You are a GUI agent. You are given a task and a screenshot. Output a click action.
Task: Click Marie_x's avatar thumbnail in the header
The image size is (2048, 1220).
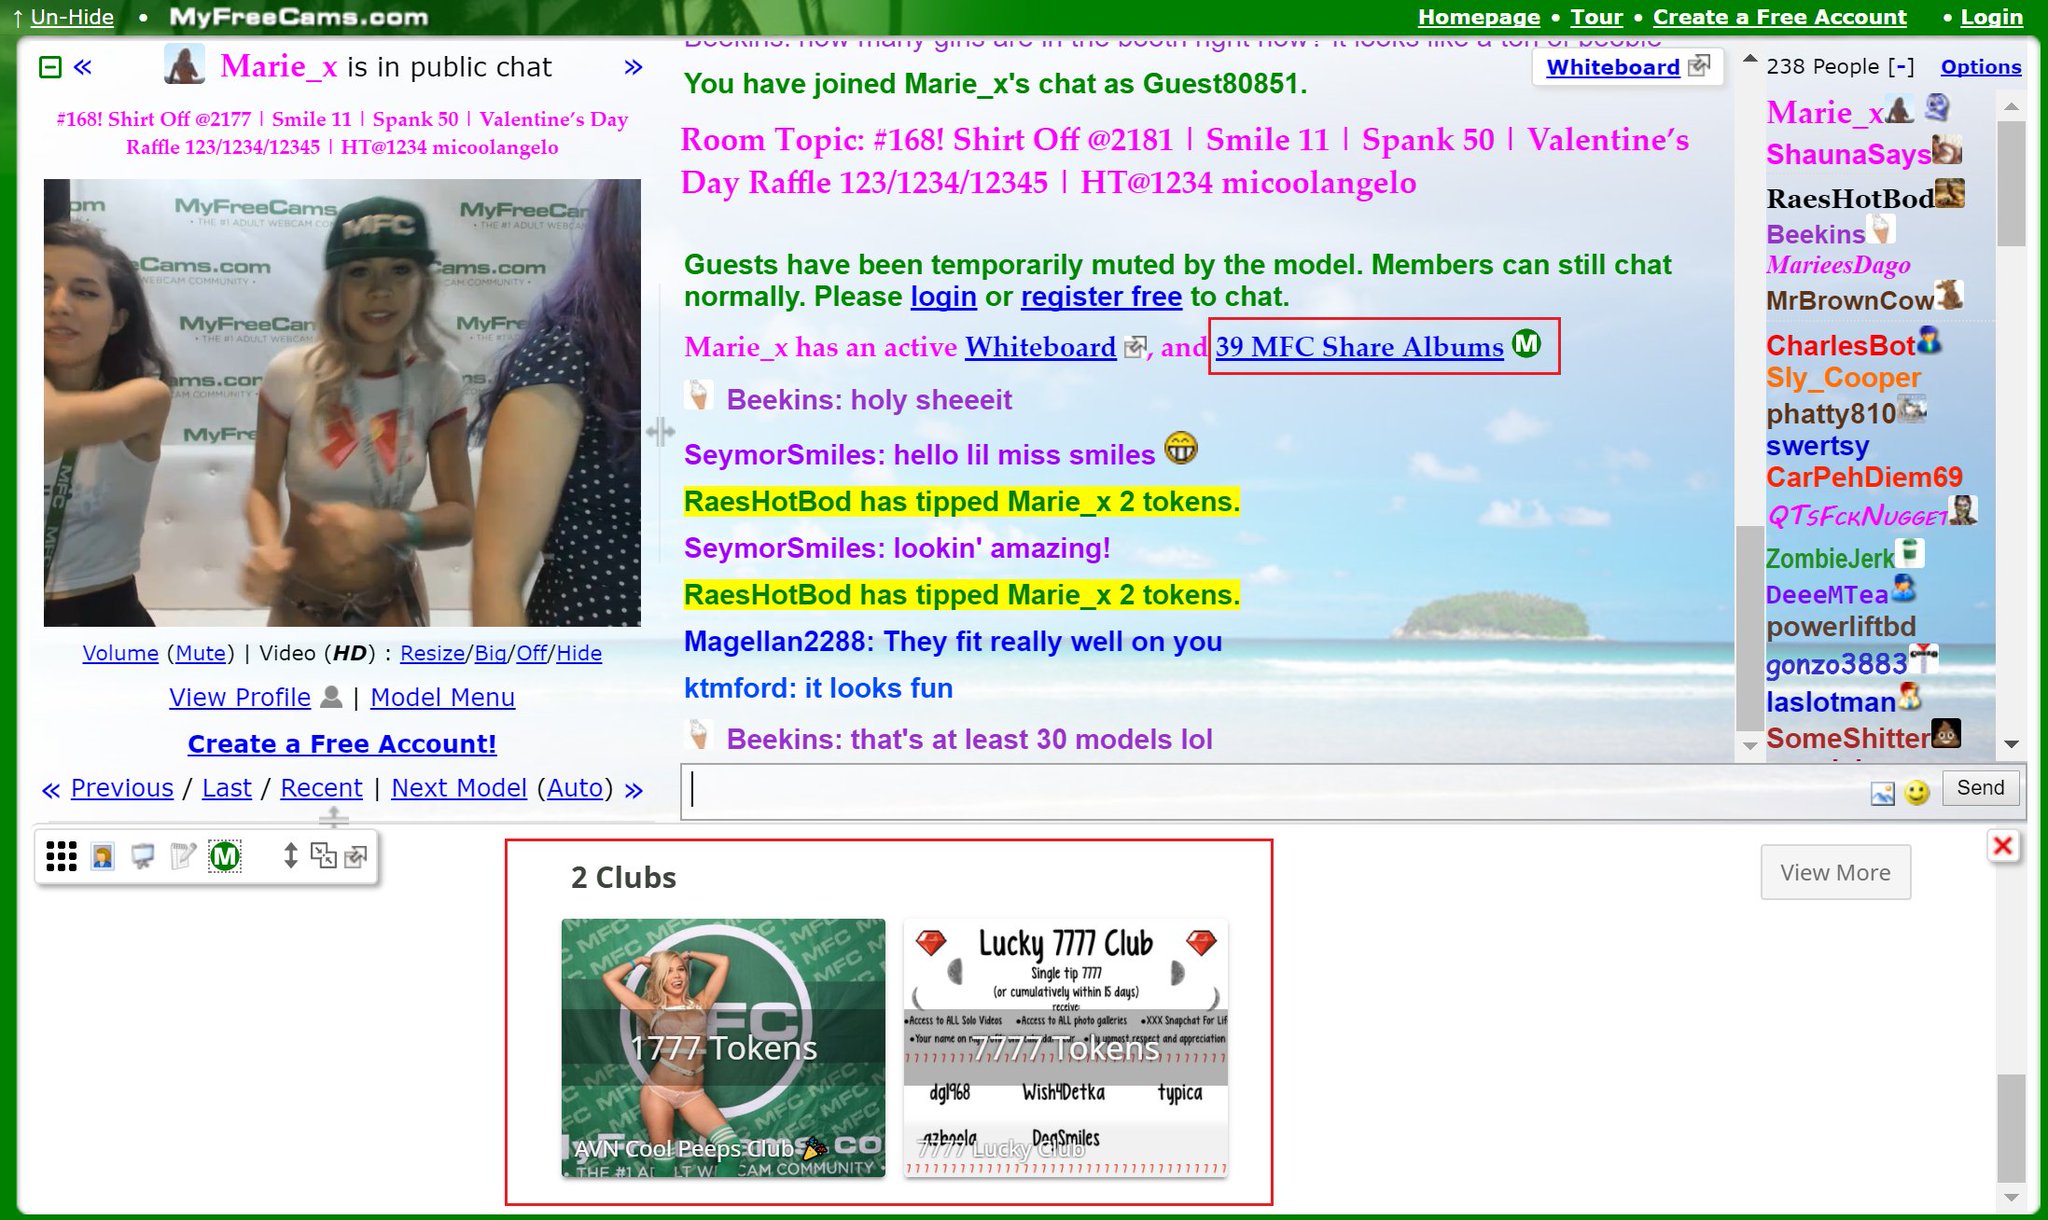[184, 65]
